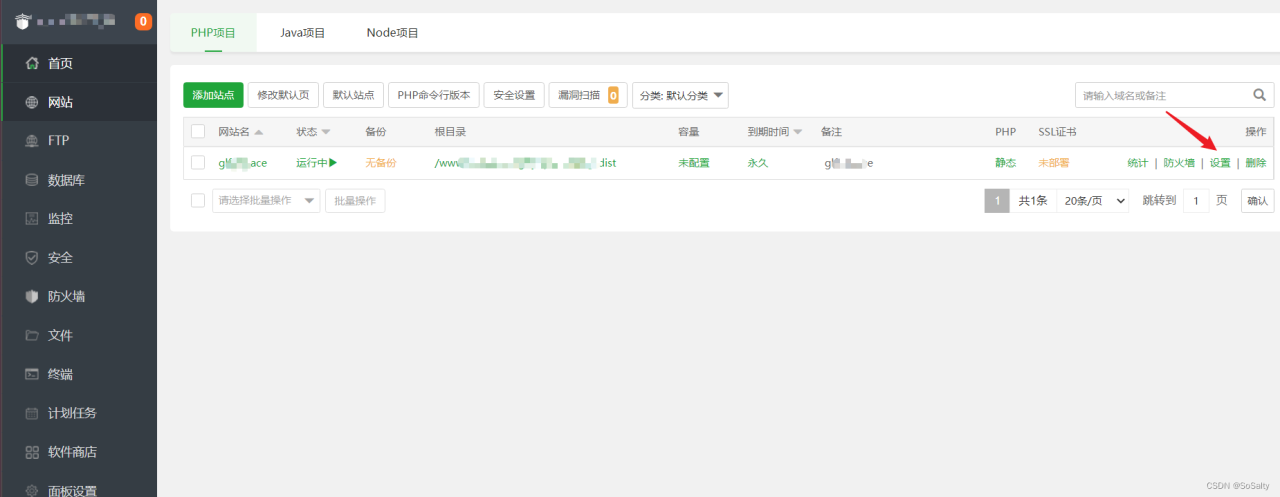Click the green 添加站点 button
The height and width of the screenshot is (497, 1280).
[x=213, y=95]
